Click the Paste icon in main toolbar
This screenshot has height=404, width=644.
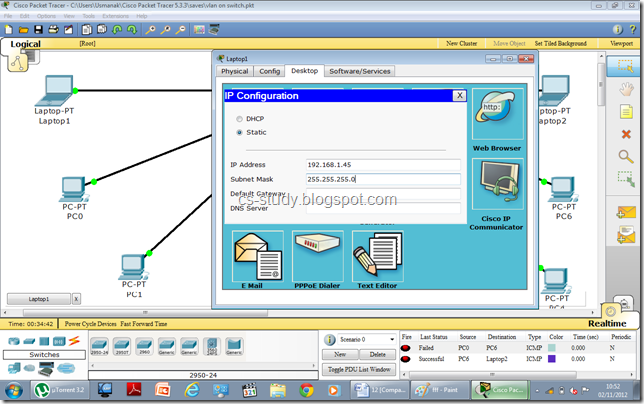102,30
